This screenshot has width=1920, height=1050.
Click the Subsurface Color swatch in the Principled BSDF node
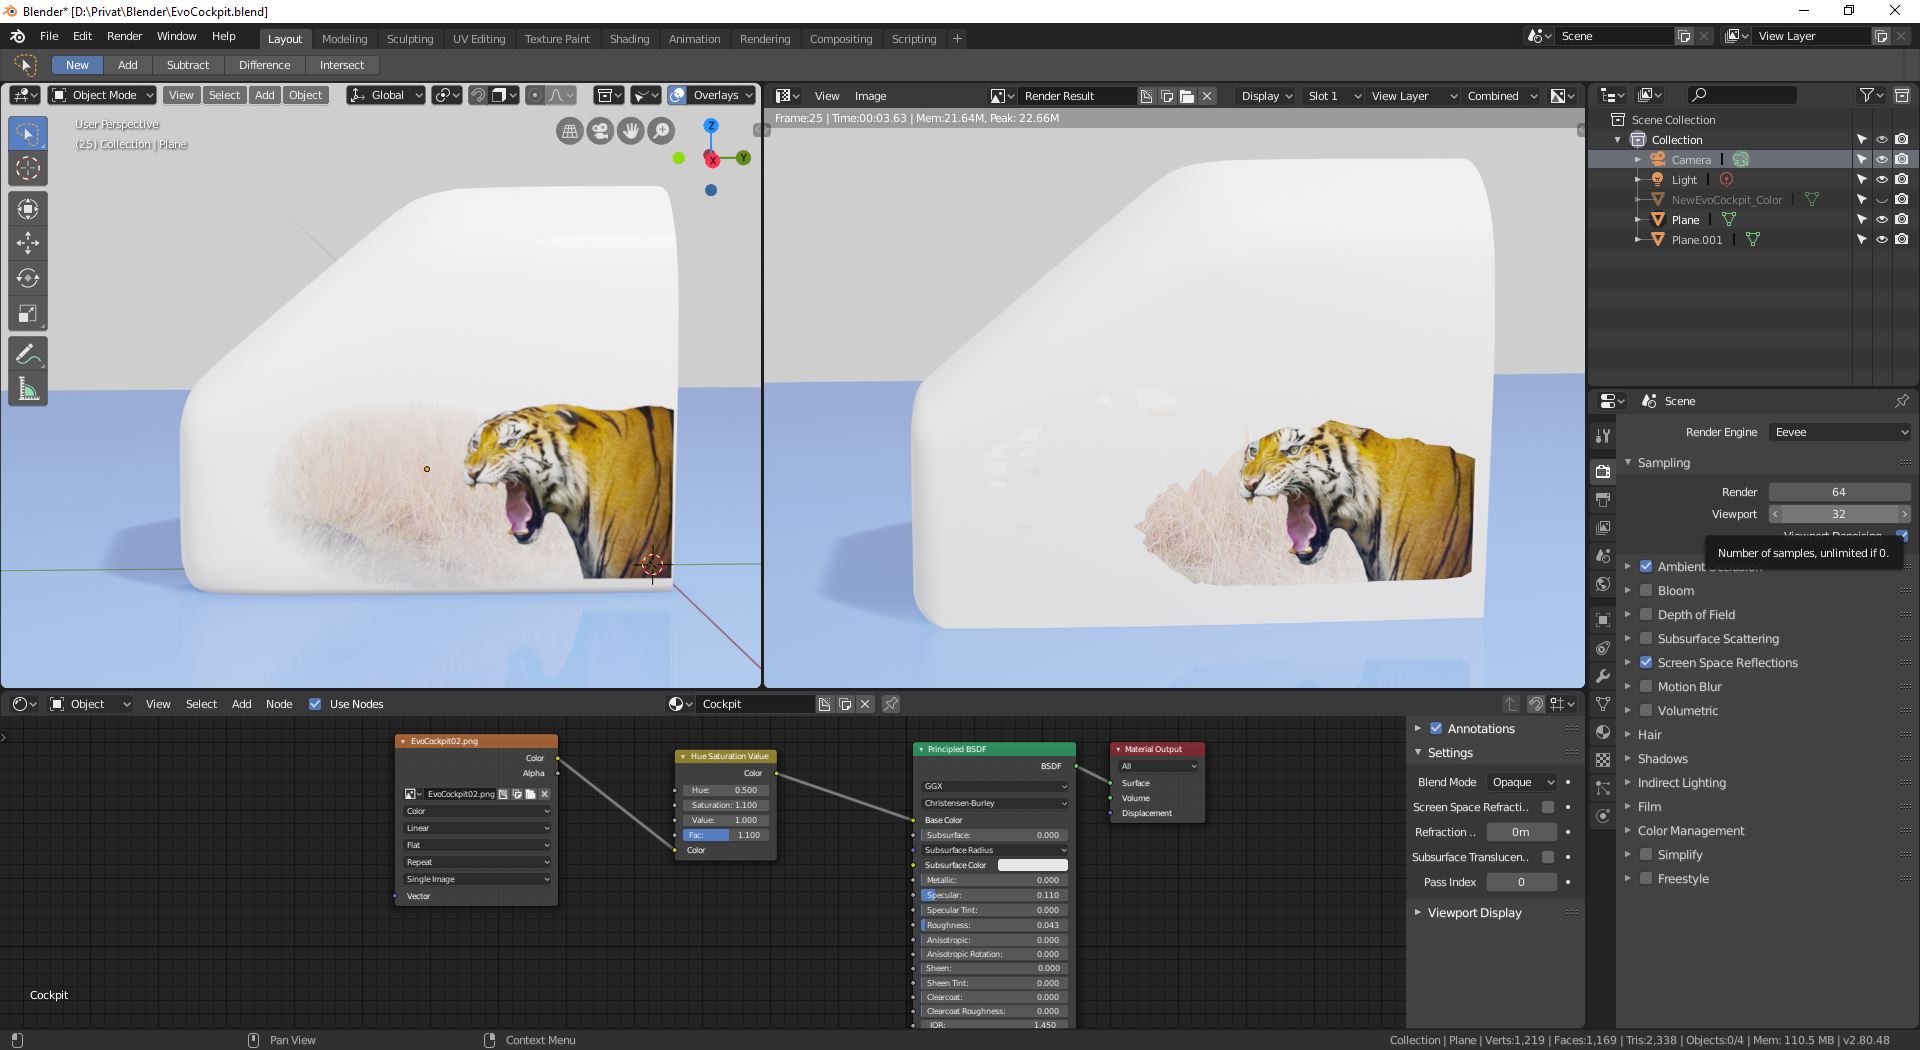[x=1032, y=864]
